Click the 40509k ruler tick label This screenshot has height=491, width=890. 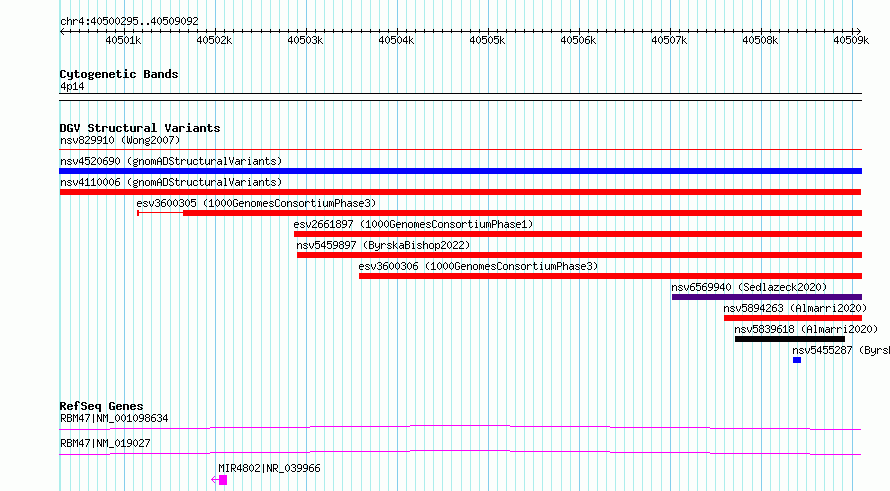[x=851, y=40]
